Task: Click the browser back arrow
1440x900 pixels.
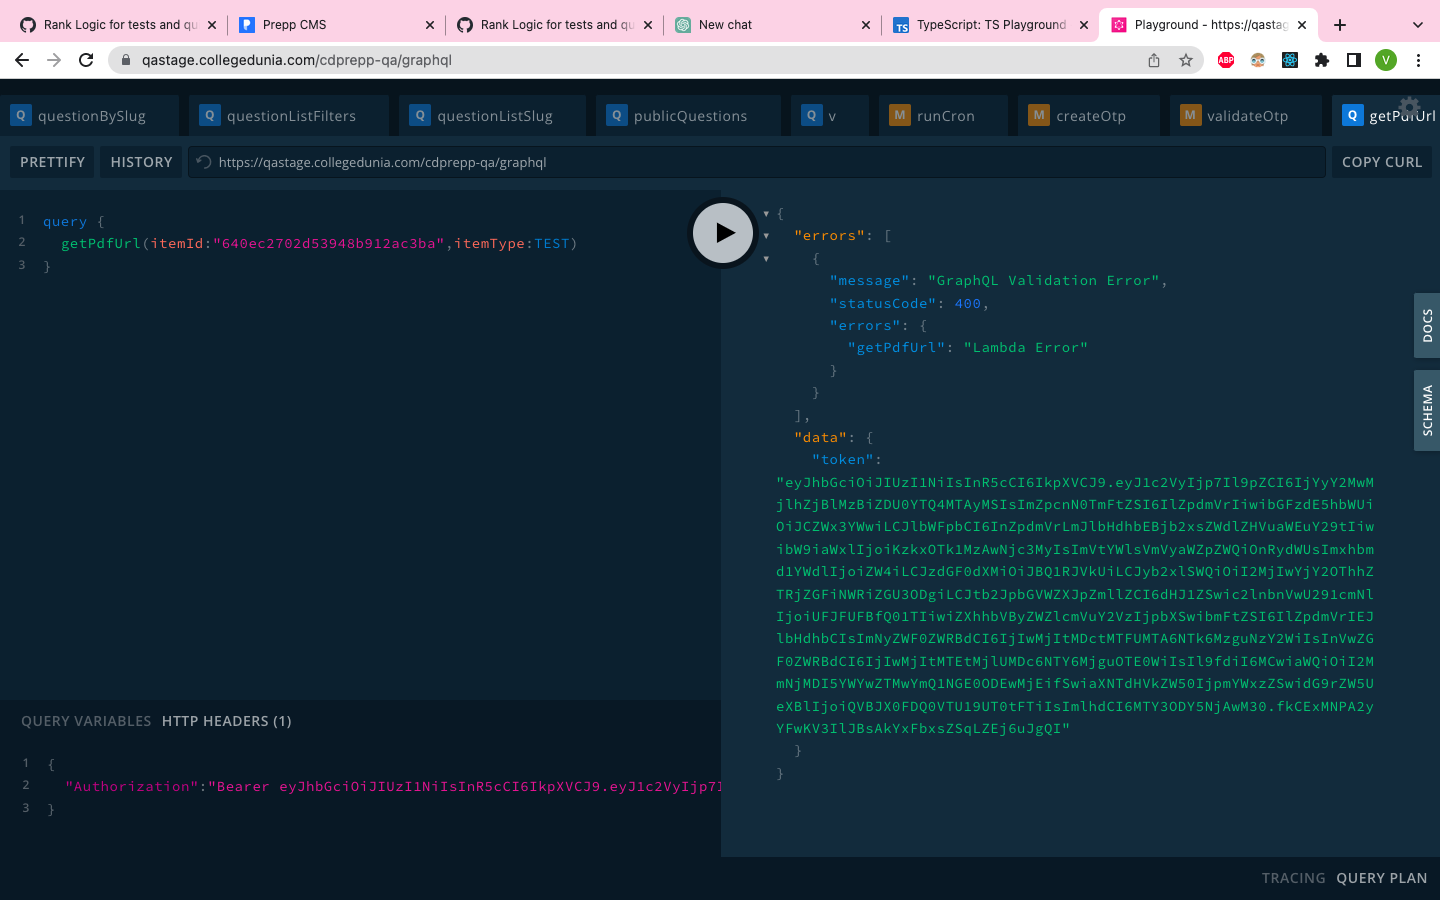Action: pyautogui.click(x=22, y=60)
